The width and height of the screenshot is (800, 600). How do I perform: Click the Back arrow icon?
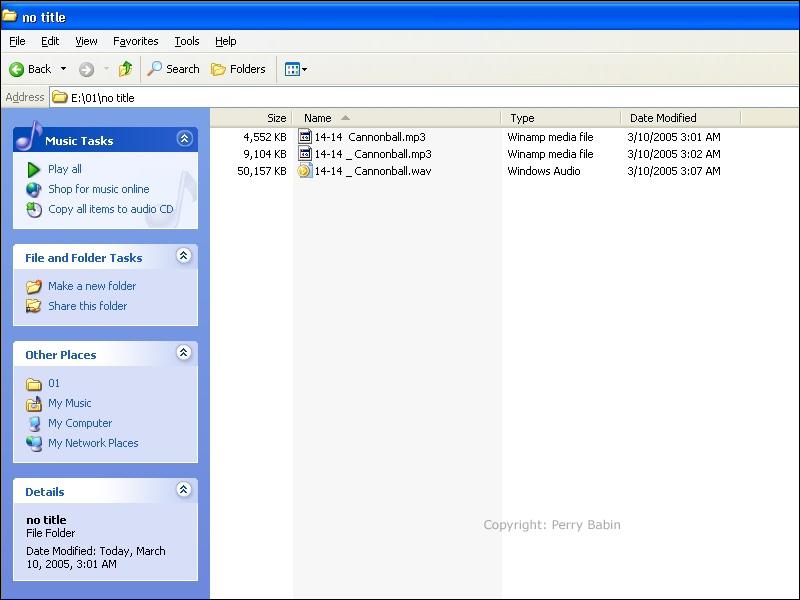point(17,69)
